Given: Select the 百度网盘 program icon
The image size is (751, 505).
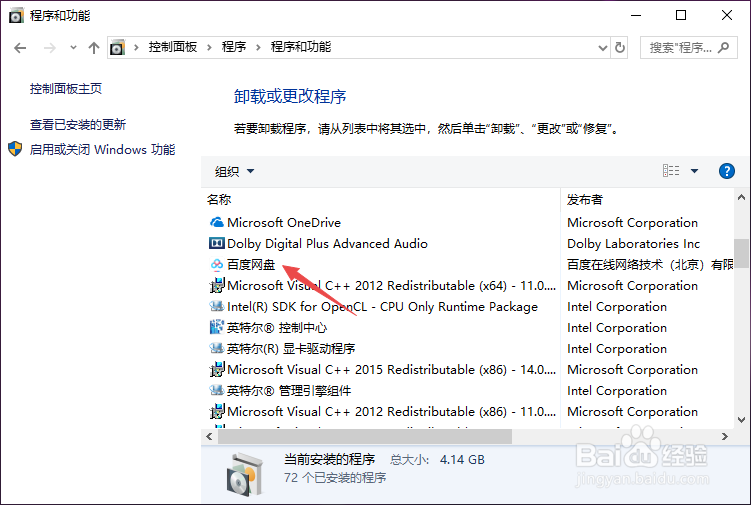Looking at the screenshot, I should pos(216,264).
